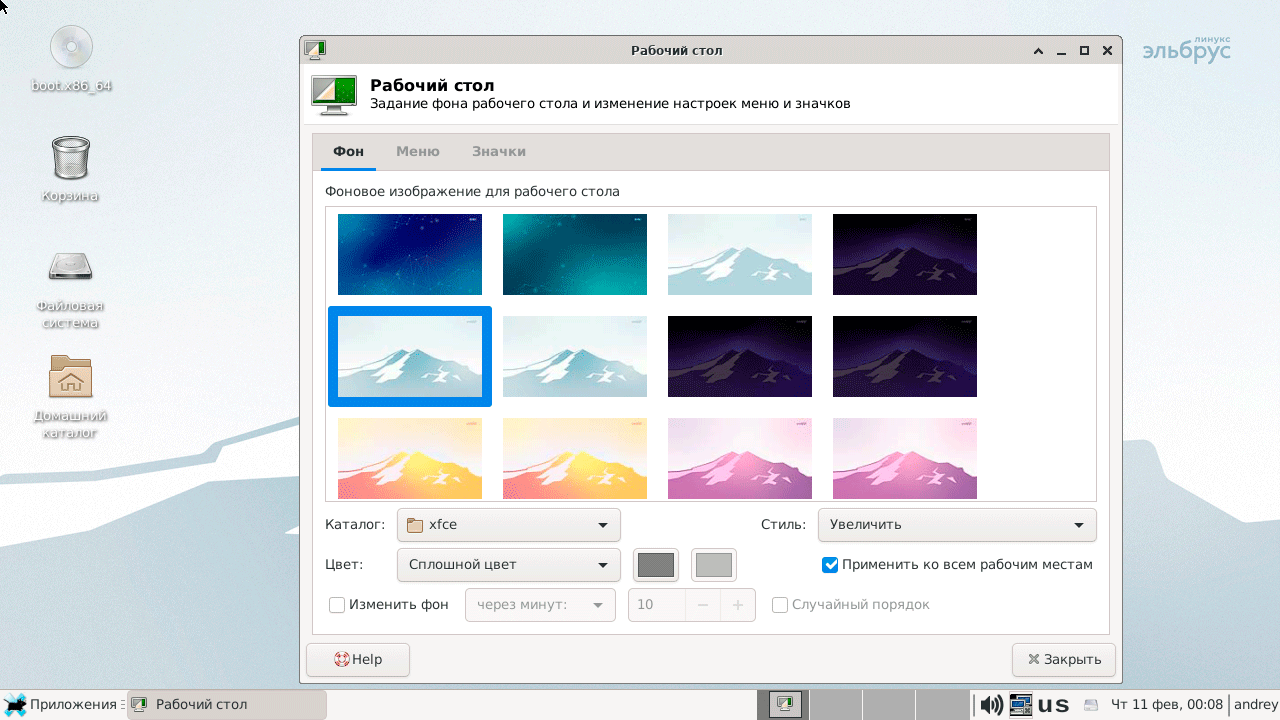Select the yellow-orange mountain wallpaper thumbnail
Screen dimensions: 1280x720
tap(410, 458)
